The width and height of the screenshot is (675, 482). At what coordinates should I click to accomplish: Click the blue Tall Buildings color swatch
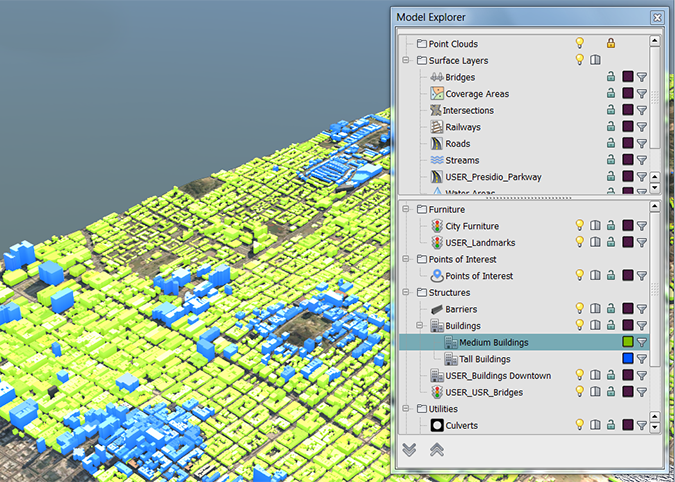628,358
